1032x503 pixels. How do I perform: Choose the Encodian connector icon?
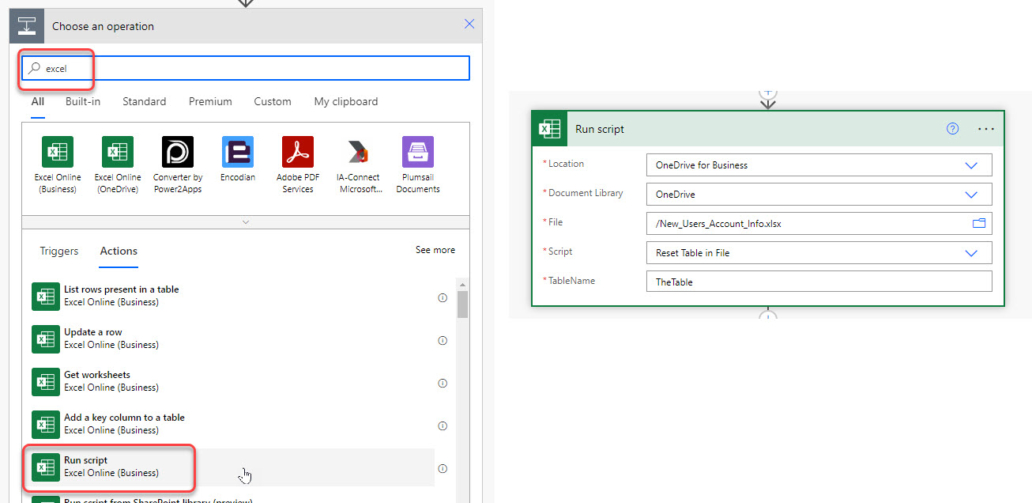pos(238,152)
